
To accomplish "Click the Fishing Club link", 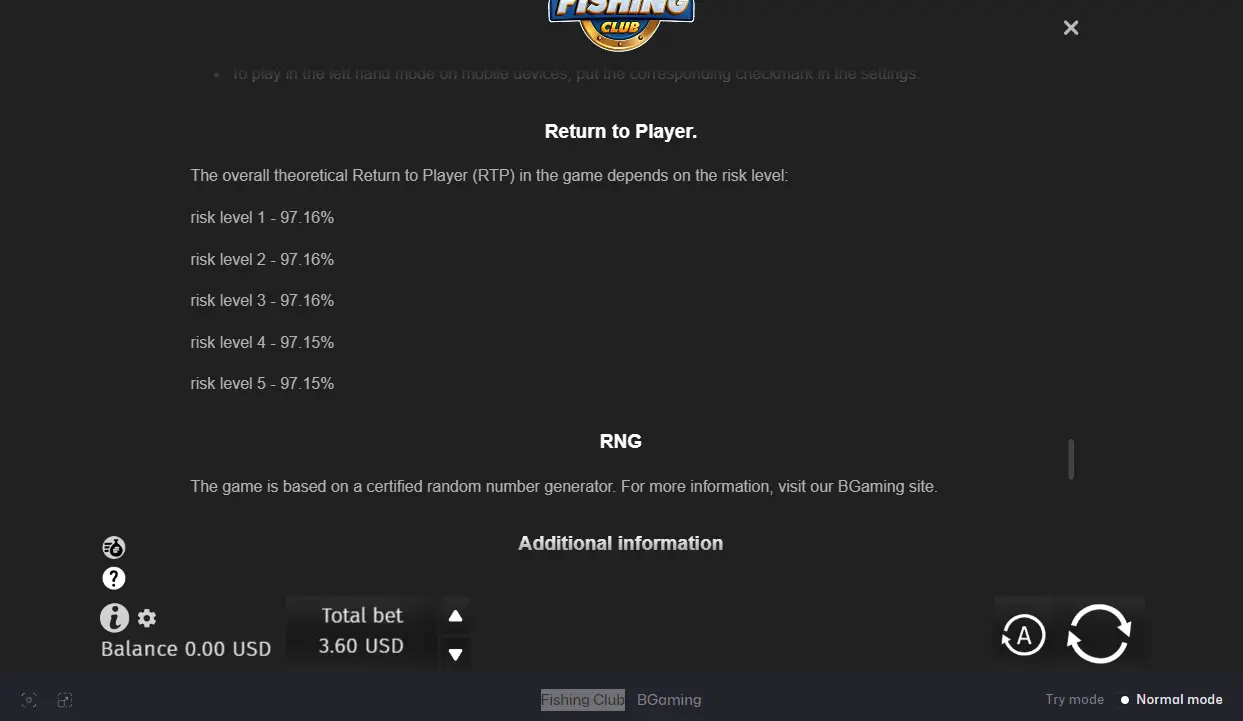I will 583,700.
